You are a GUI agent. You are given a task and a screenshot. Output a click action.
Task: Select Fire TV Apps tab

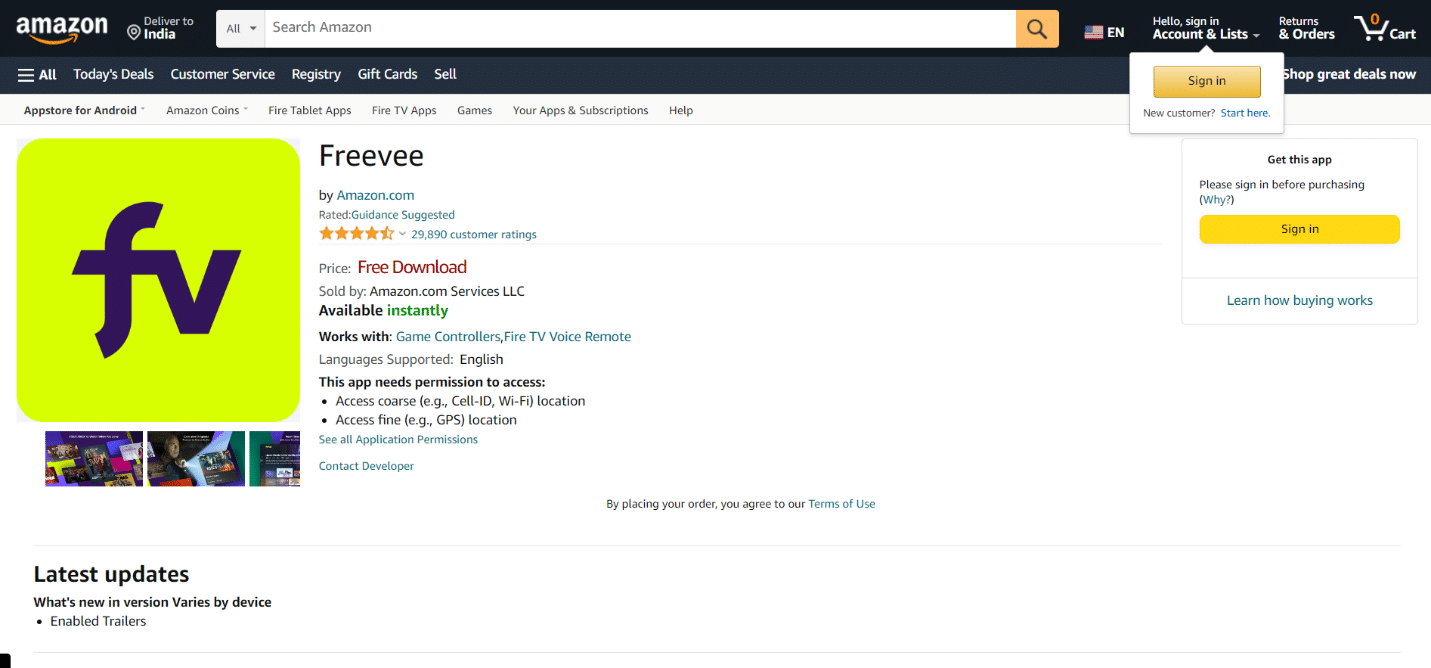[404, 110]
